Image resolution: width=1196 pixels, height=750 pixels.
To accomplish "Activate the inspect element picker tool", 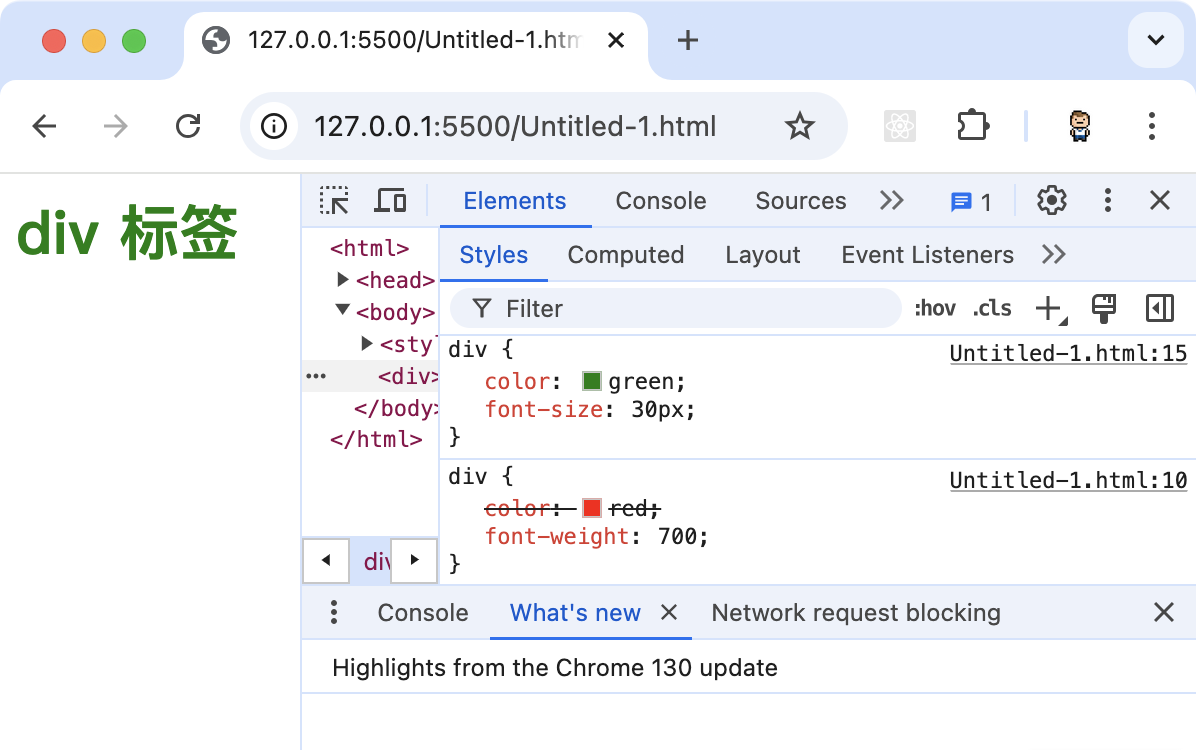I will pos(334,201).
